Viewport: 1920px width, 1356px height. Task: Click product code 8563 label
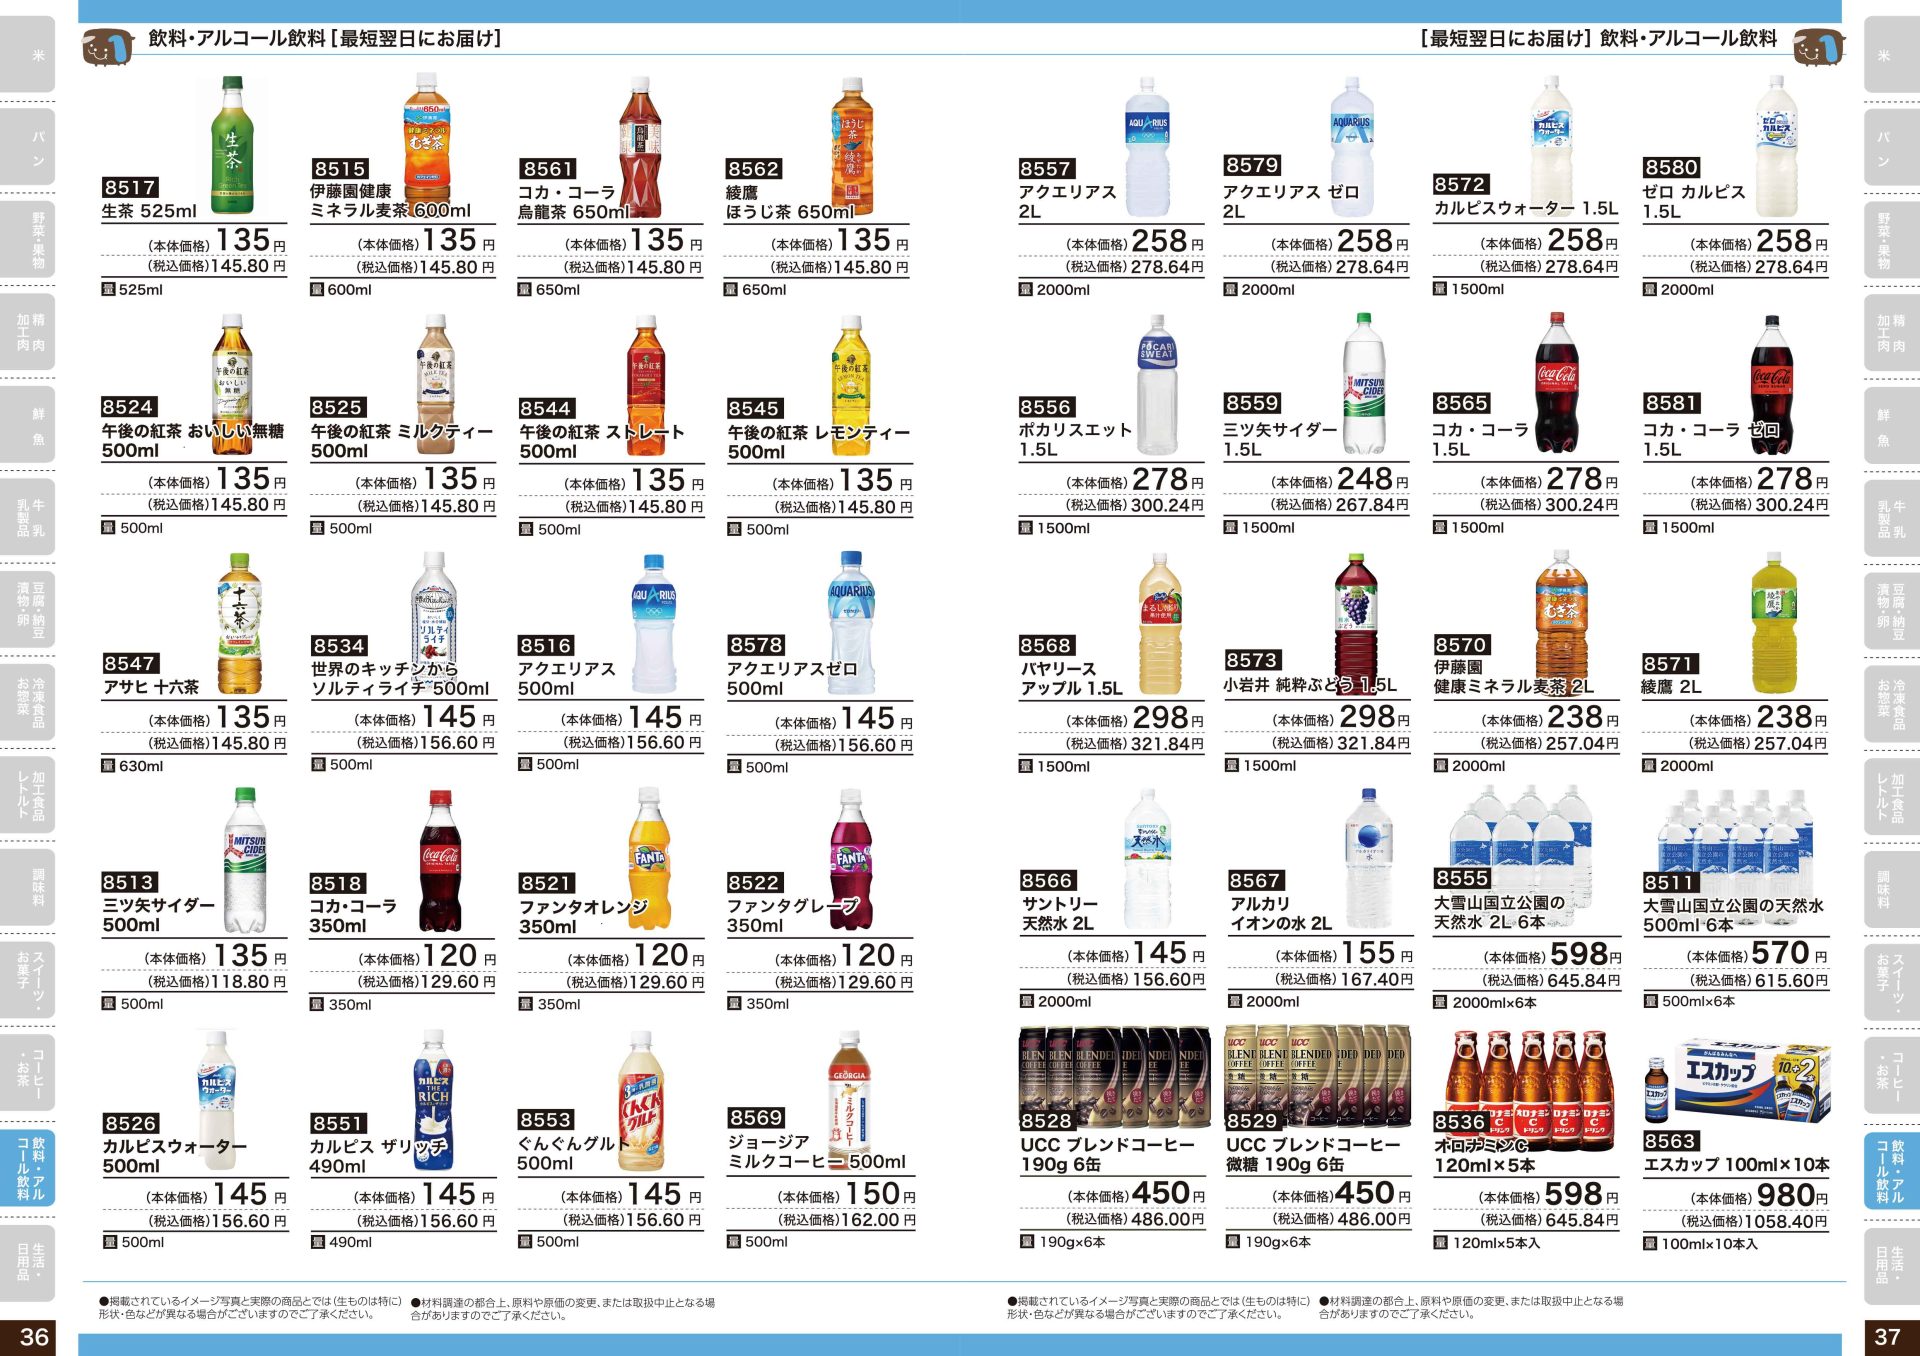[1671, 1141]
